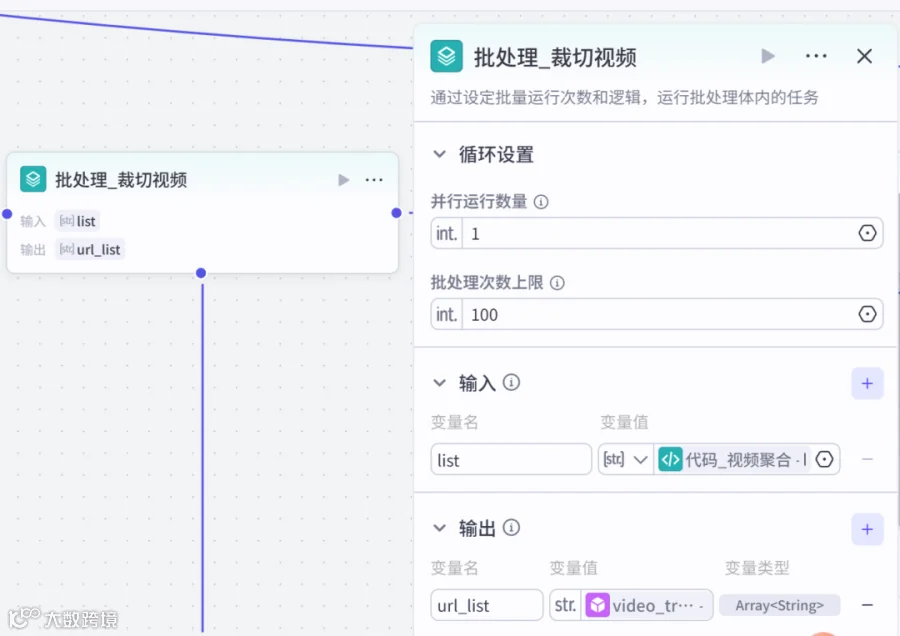
Task: Collapse the 输入 section
Action: click(x=439, y=382)
